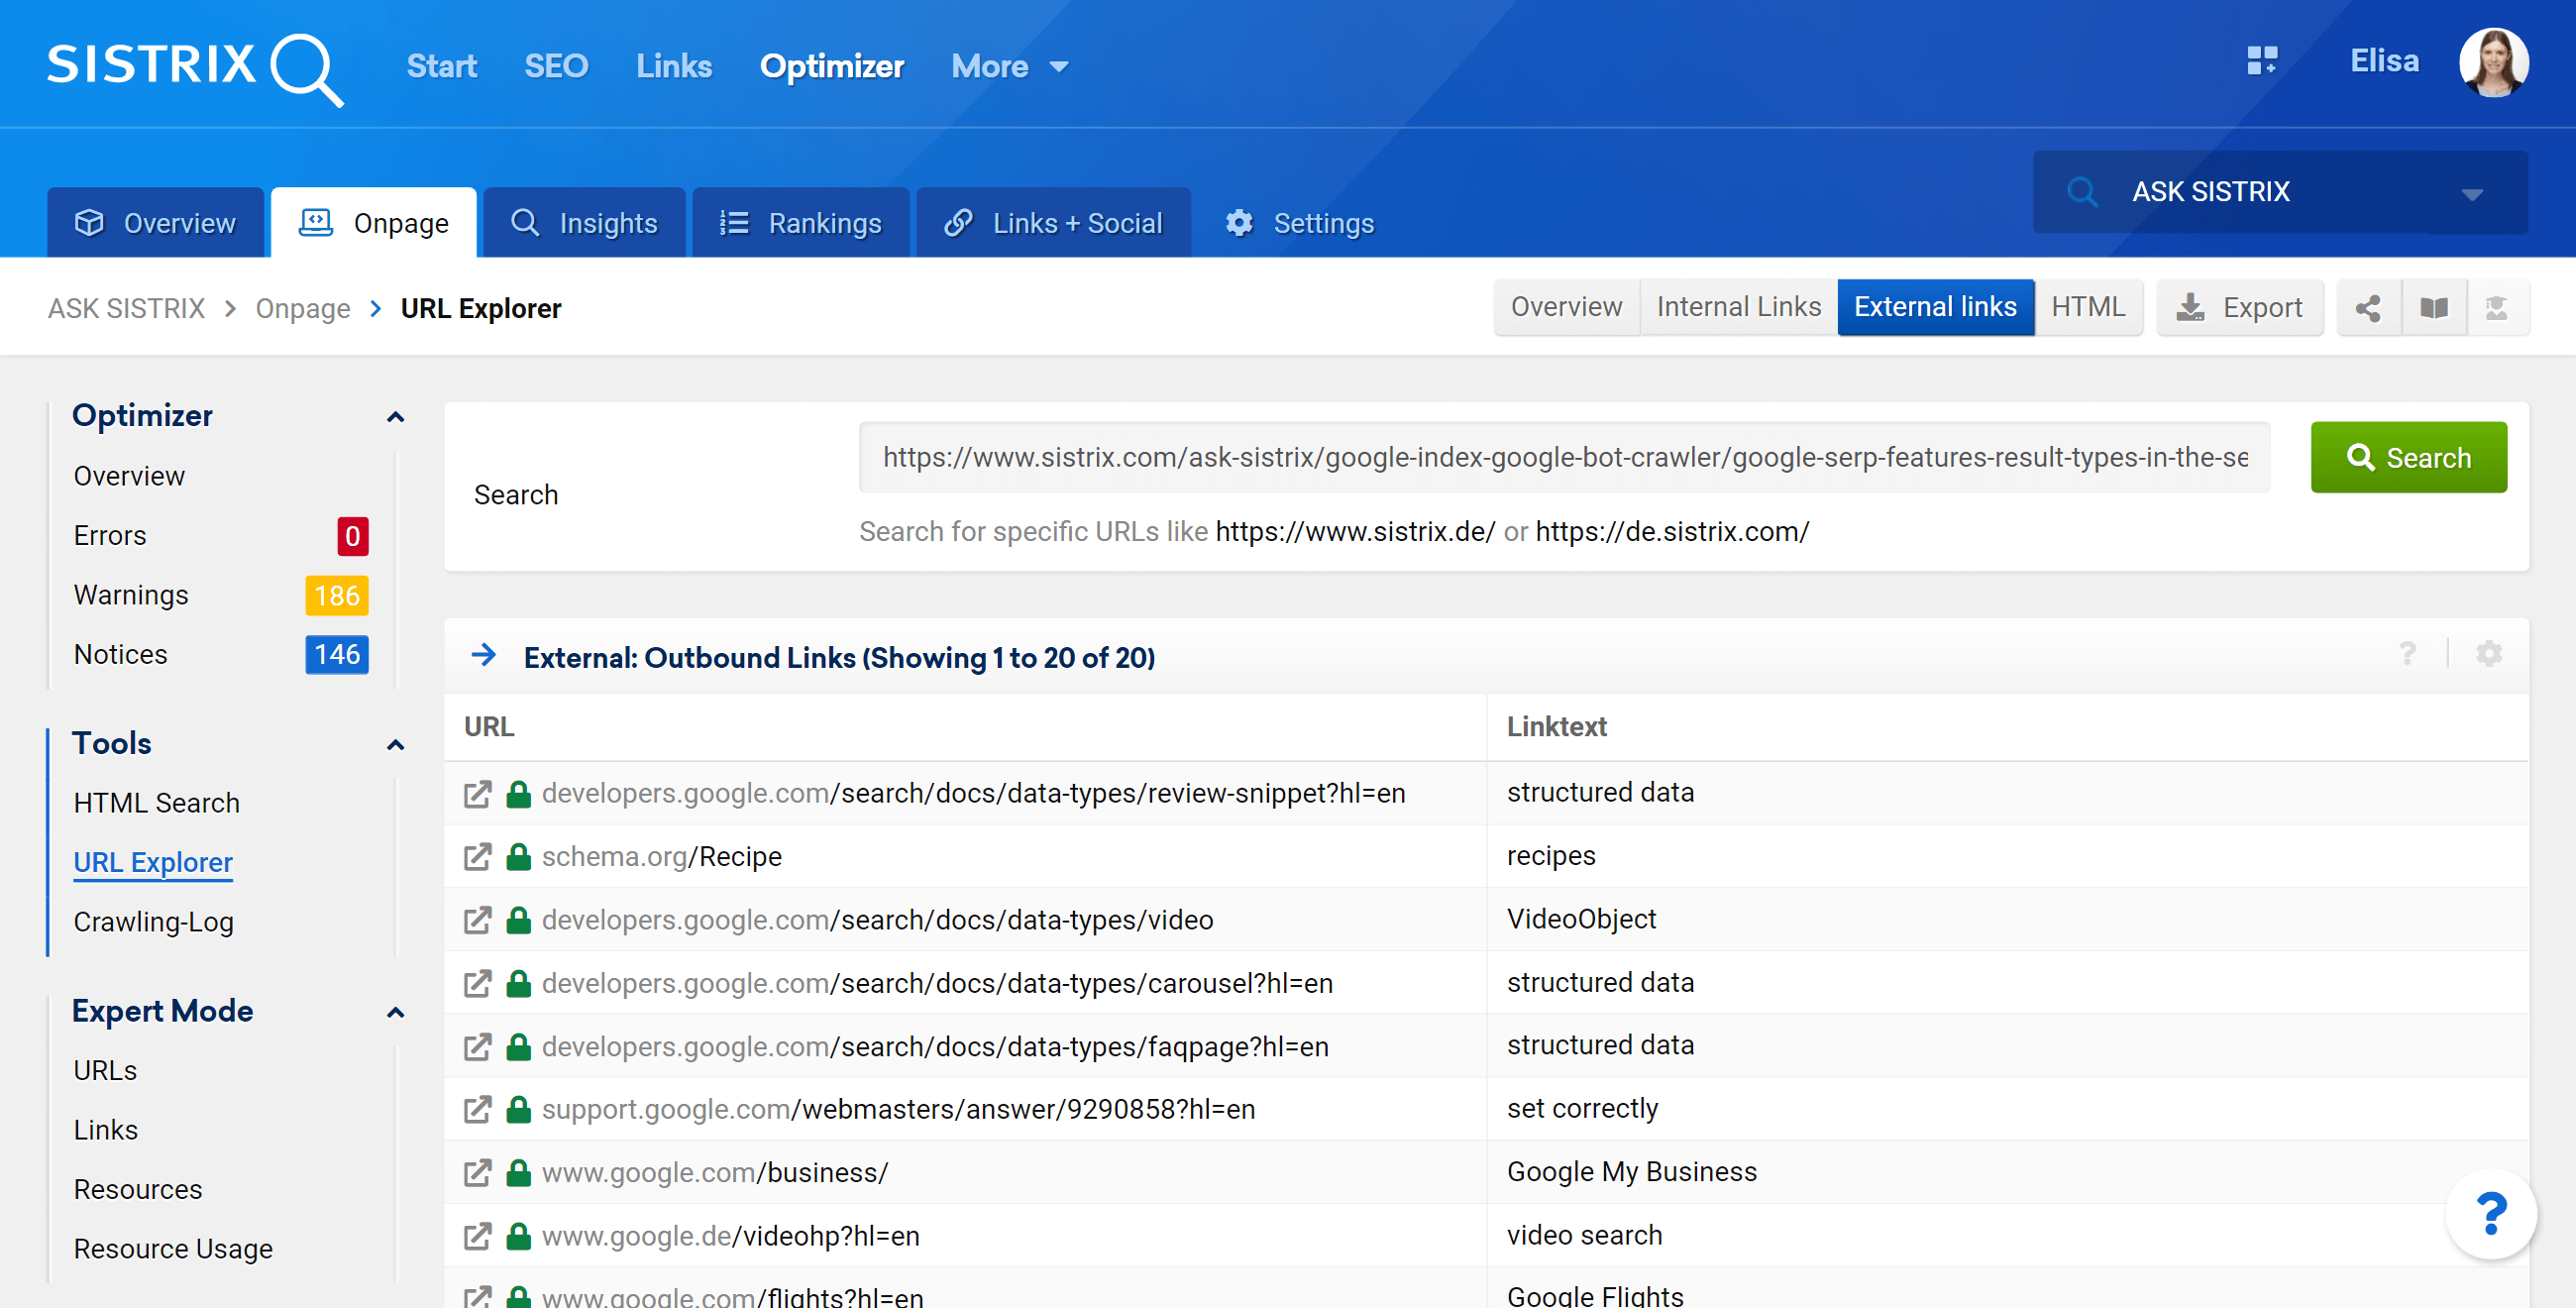Click the https://www.sistrix.de/ example link
2576x1308 pixels.
click(1355, 532)
